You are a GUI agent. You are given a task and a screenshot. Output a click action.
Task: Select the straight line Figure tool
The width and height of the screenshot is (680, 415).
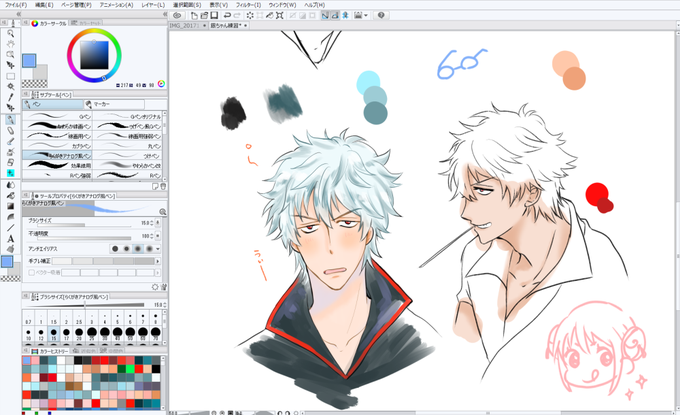11,228
